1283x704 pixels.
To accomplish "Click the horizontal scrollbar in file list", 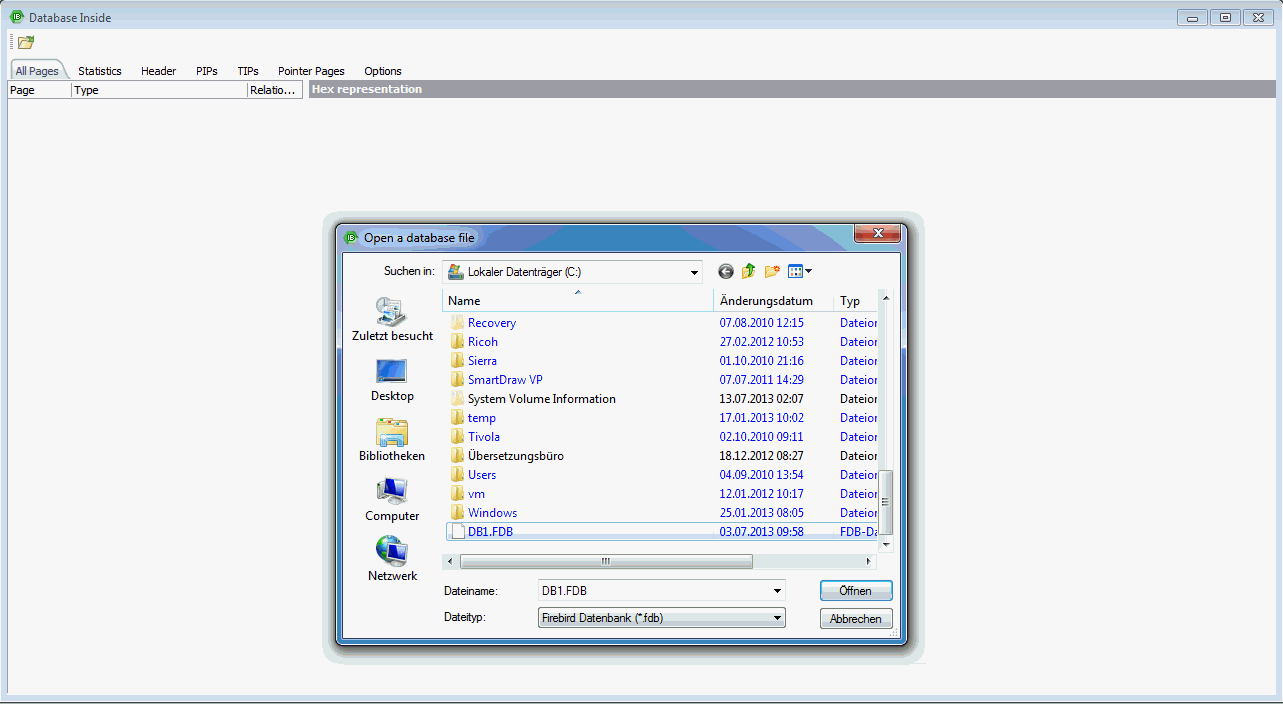I will click(605, 562).
